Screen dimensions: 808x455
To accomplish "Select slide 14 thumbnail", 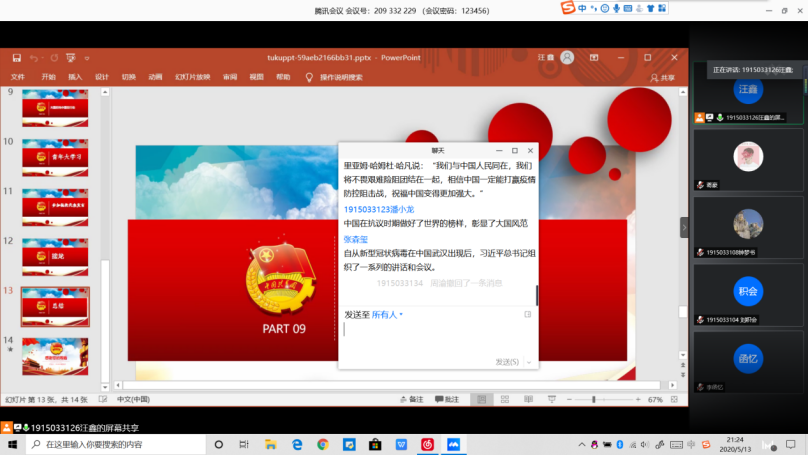I will coord(55,356).
